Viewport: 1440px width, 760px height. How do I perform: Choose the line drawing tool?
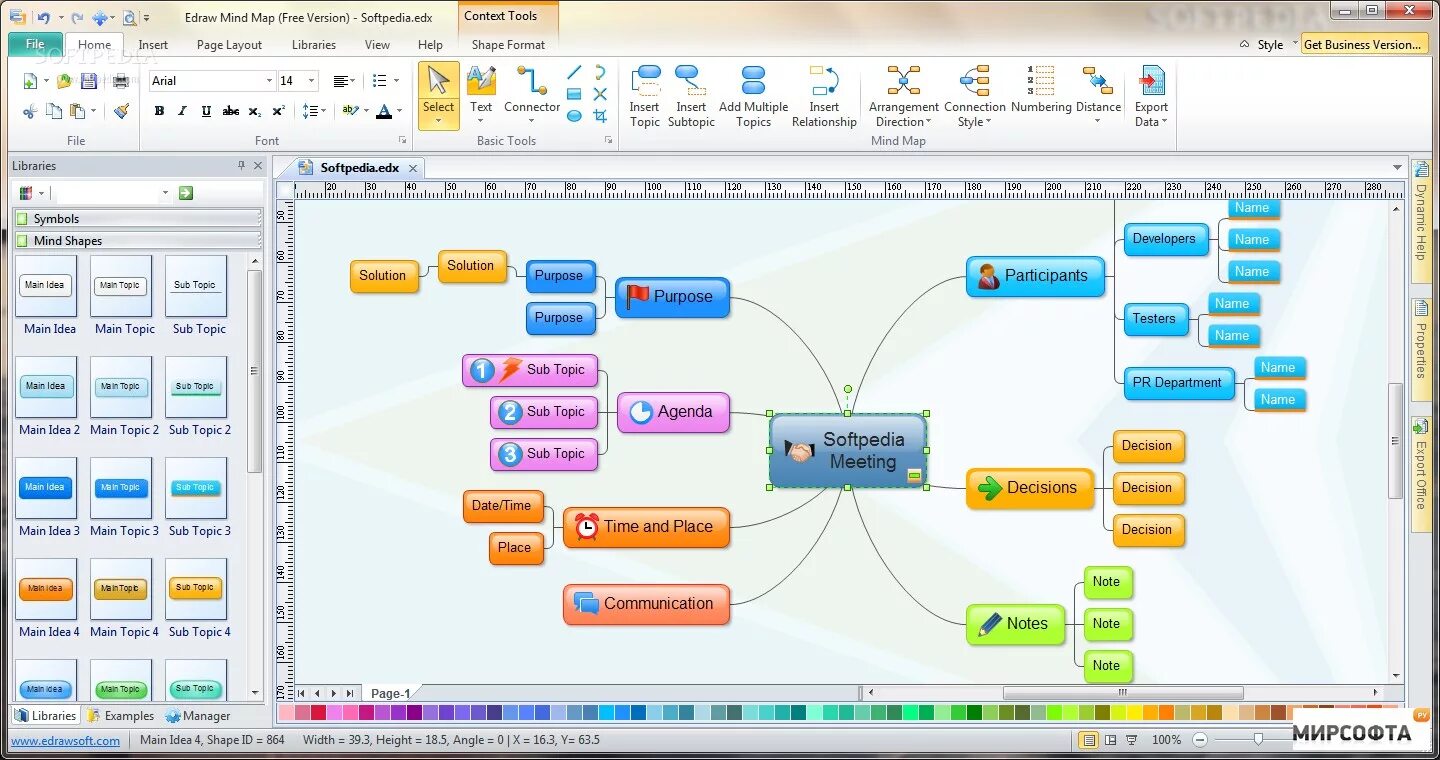pos(574,72)
